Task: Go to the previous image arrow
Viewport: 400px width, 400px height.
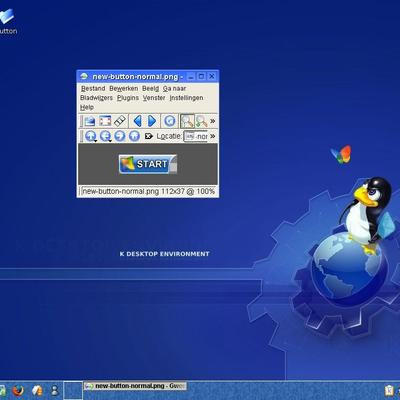Action: point(137,121)
